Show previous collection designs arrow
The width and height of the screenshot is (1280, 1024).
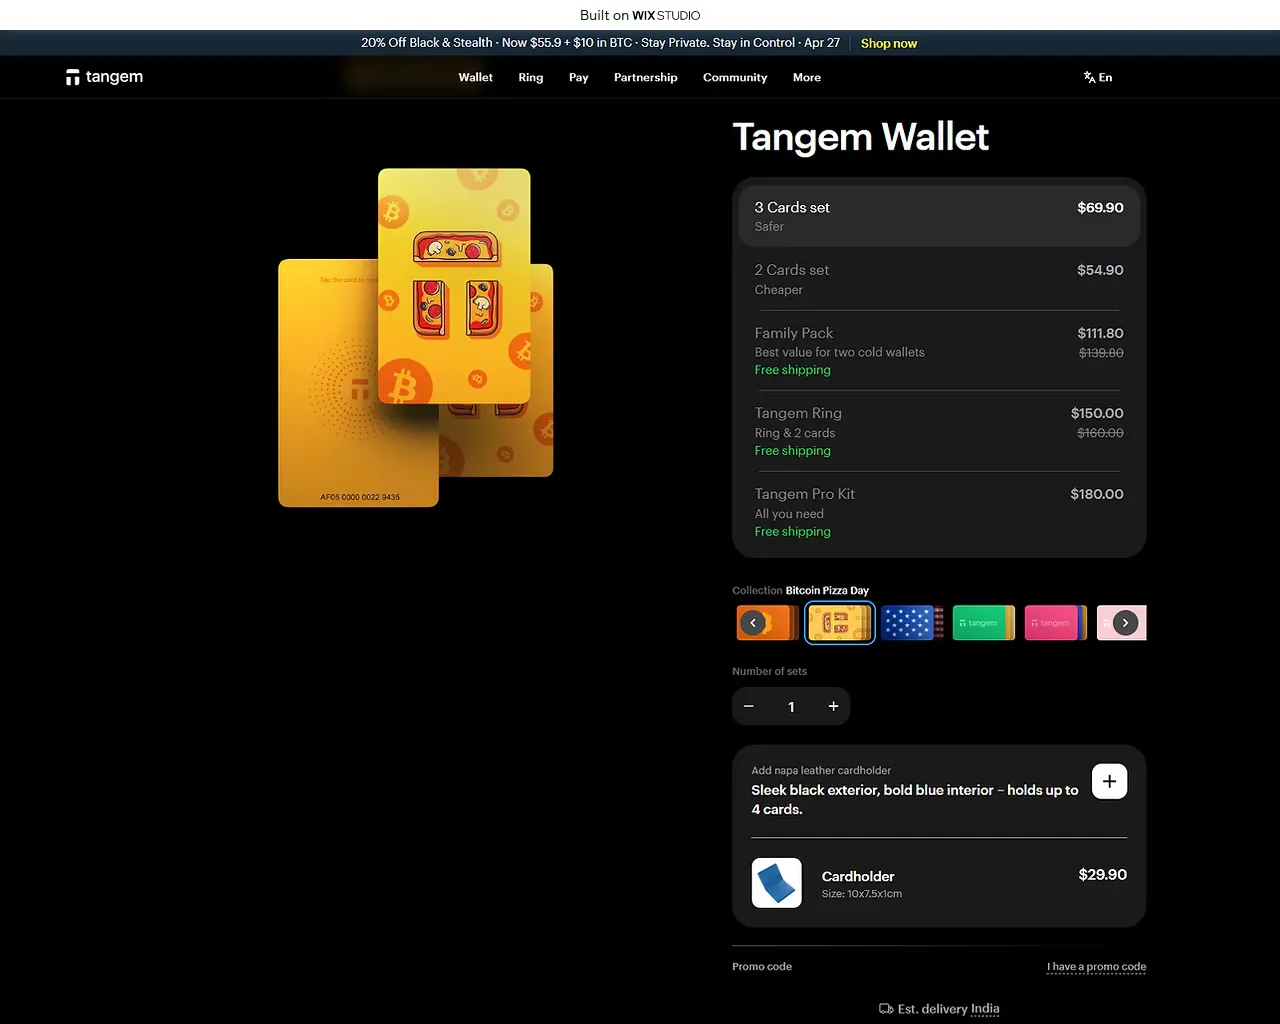(753, 623)
